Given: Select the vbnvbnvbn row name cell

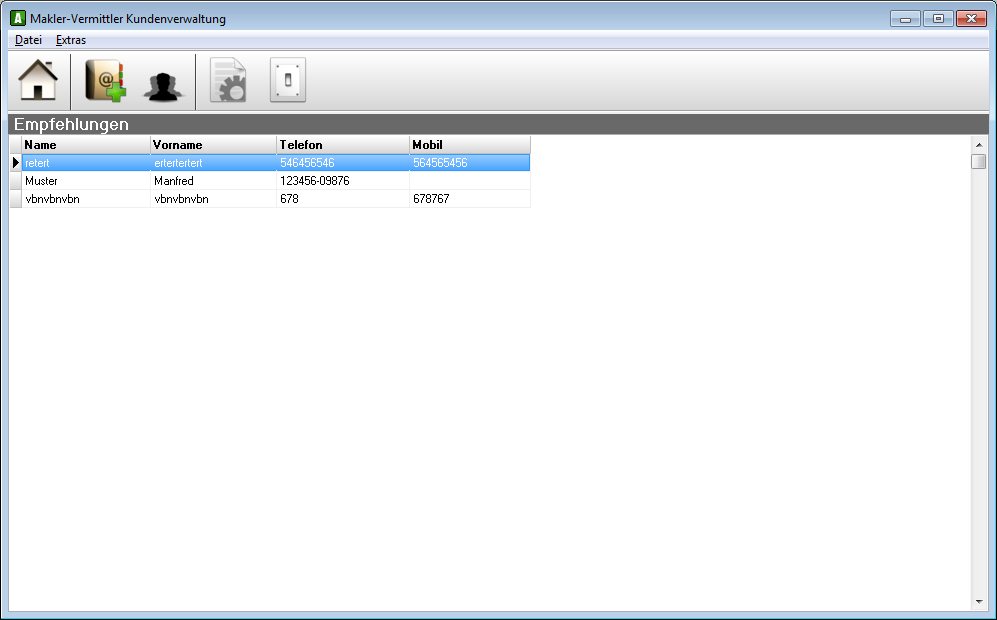Looking at the screenshot, I should click(x=86, y=199).
